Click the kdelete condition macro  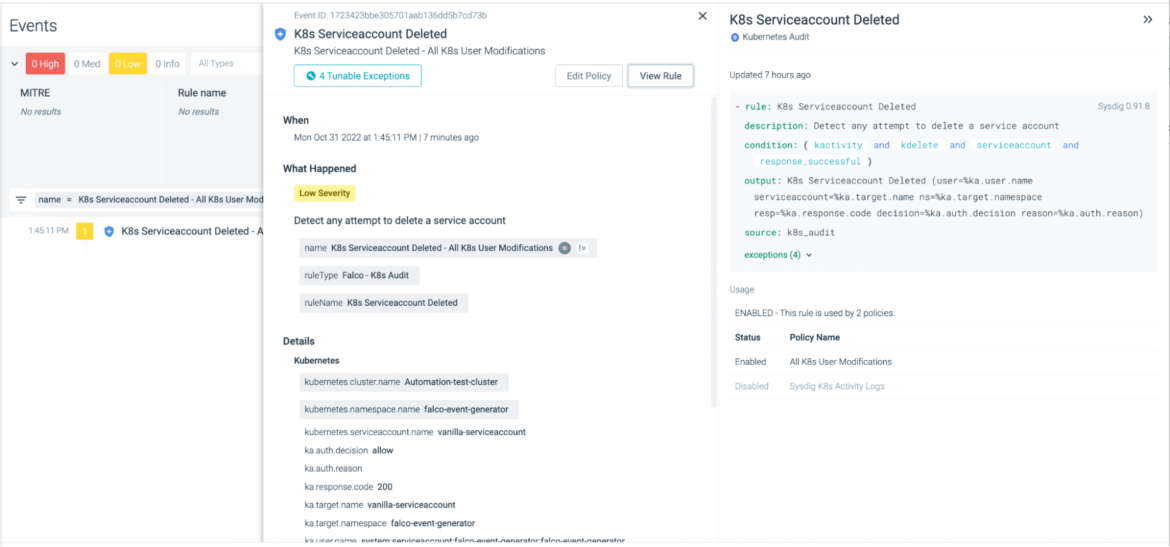[x=919, y=146]
